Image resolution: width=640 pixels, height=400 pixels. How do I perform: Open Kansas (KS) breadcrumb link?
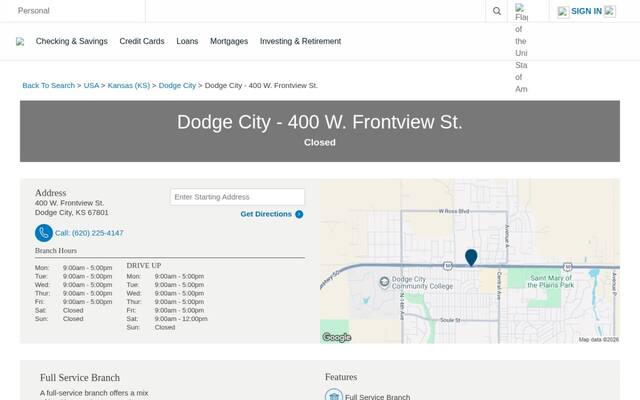coord(129,85)
